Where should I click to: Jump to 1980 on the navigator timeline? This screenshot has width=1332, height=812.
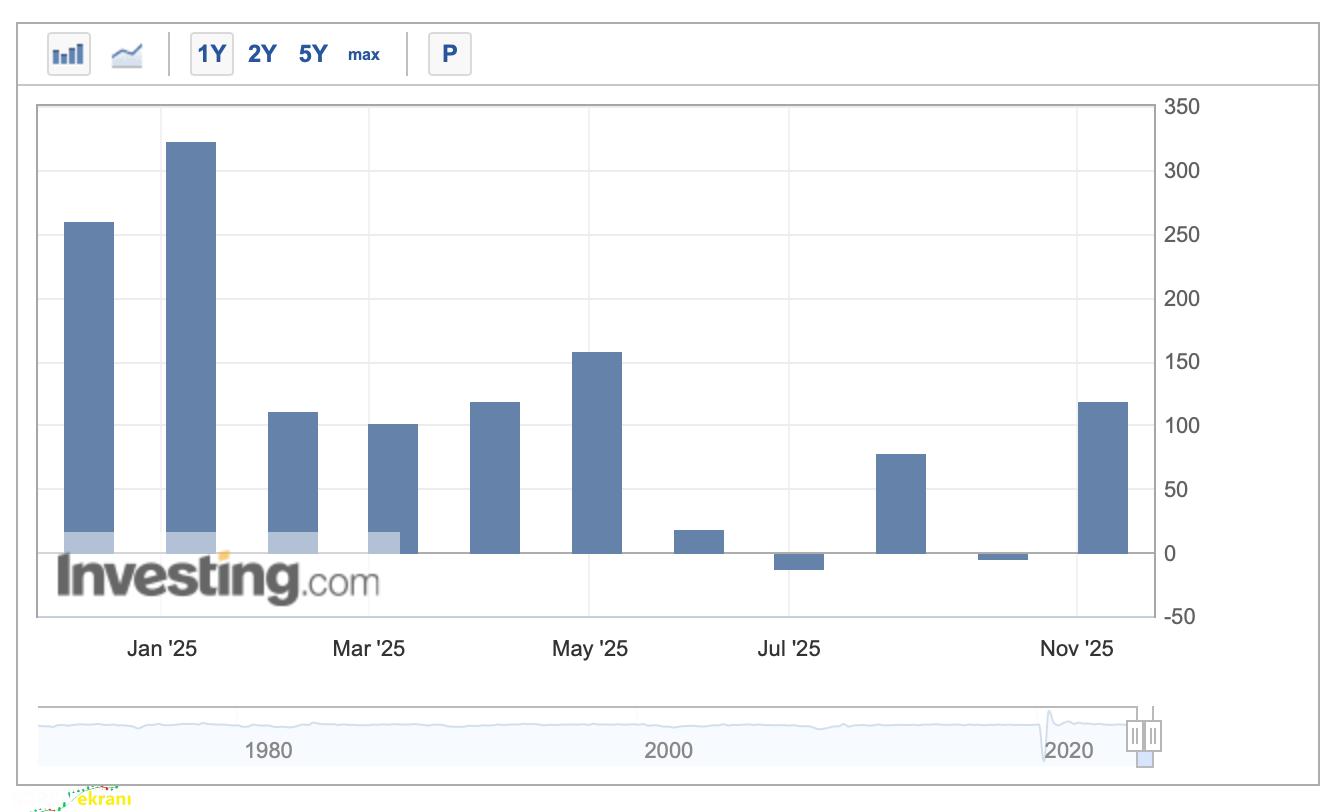268,749
